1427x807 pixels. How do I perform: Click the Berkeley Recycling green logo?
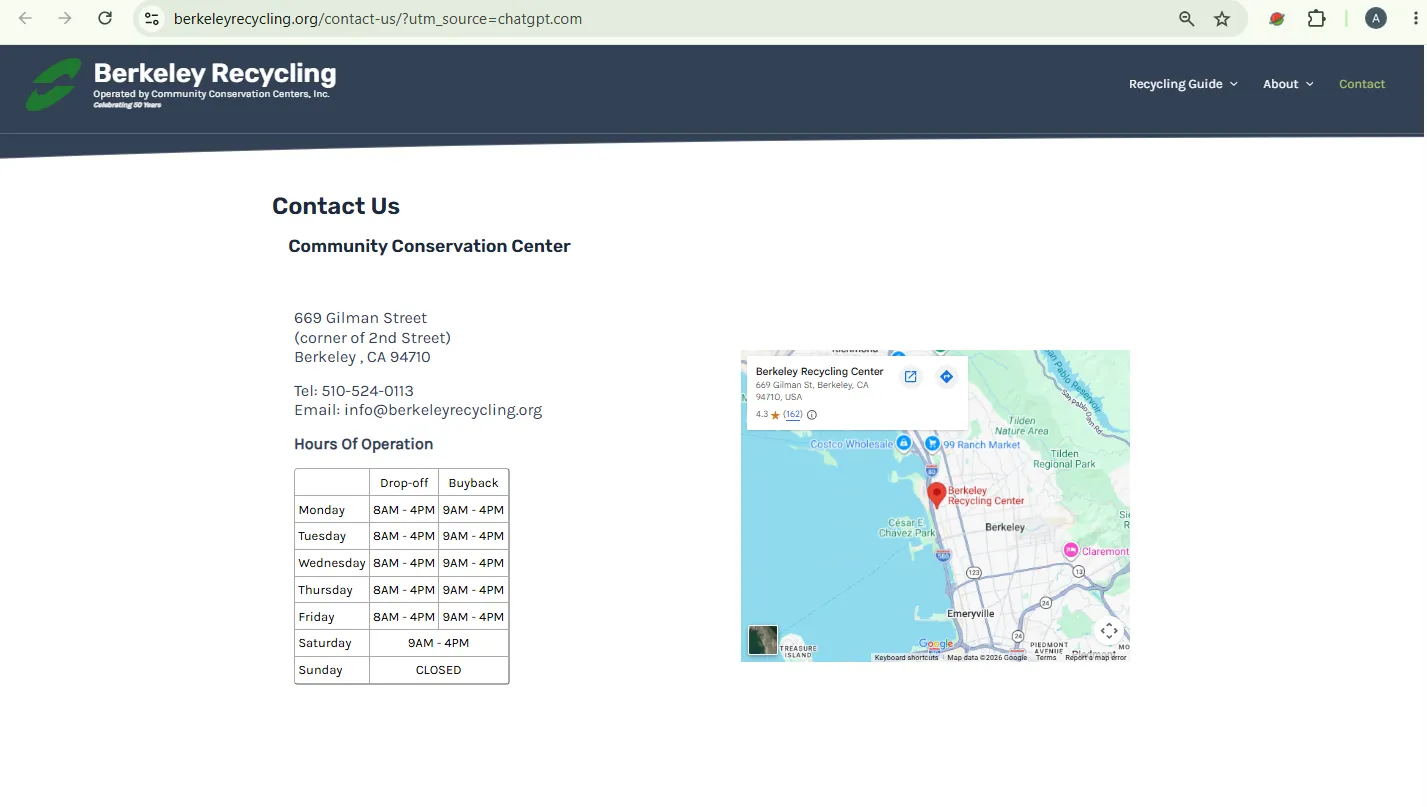[54, 84]
